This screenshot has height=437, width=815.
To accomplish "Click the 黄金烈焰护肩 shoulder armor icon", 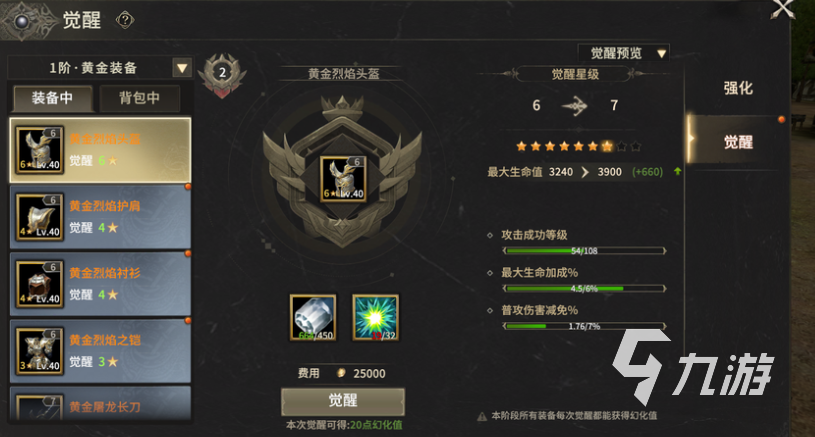I will pyautogui.click(x=40, y=217).
